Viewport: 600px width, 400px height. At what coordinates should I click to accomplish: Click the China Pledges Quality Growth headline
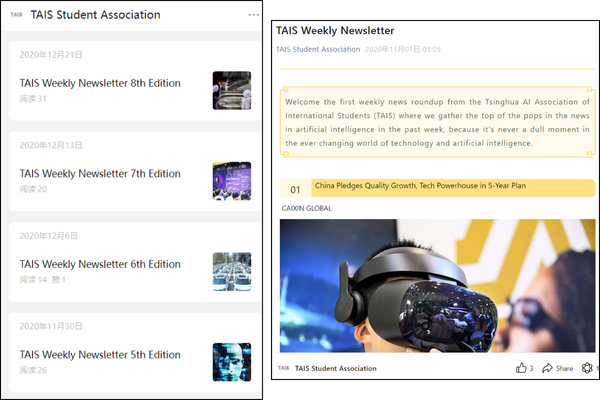(x=420, y=186)
